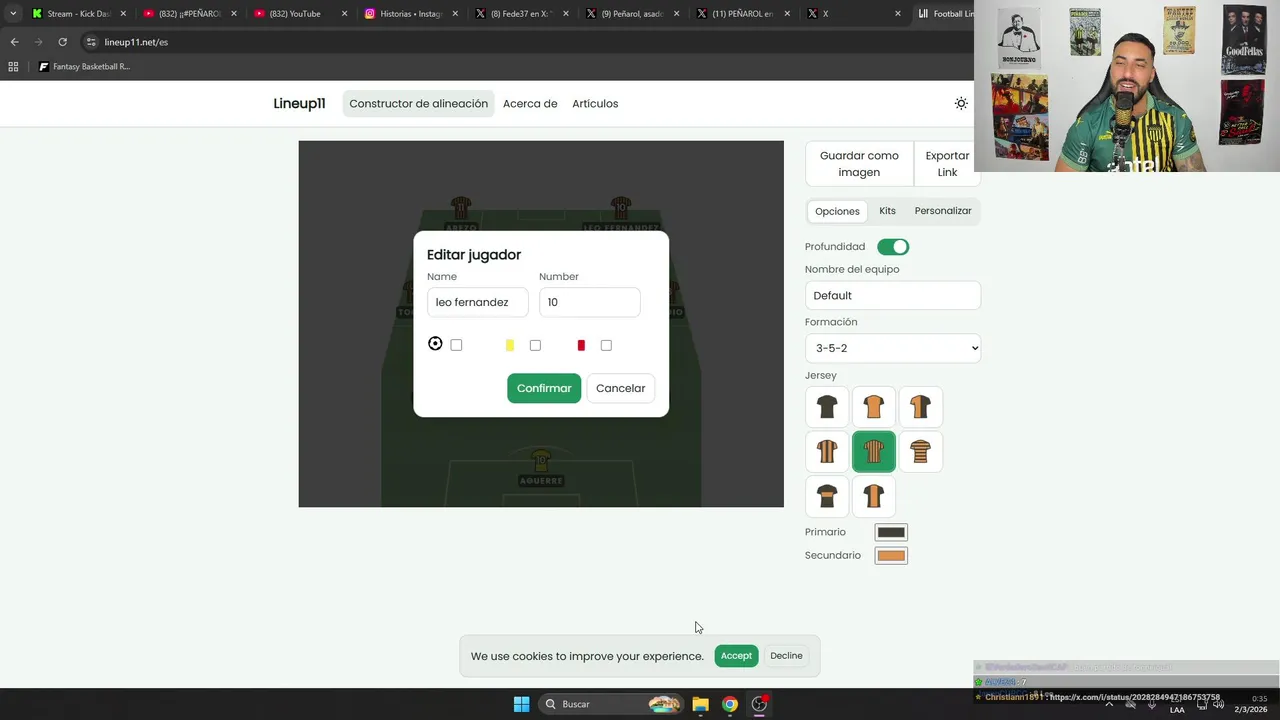Click the player Name input field

[x=477, y=302]
